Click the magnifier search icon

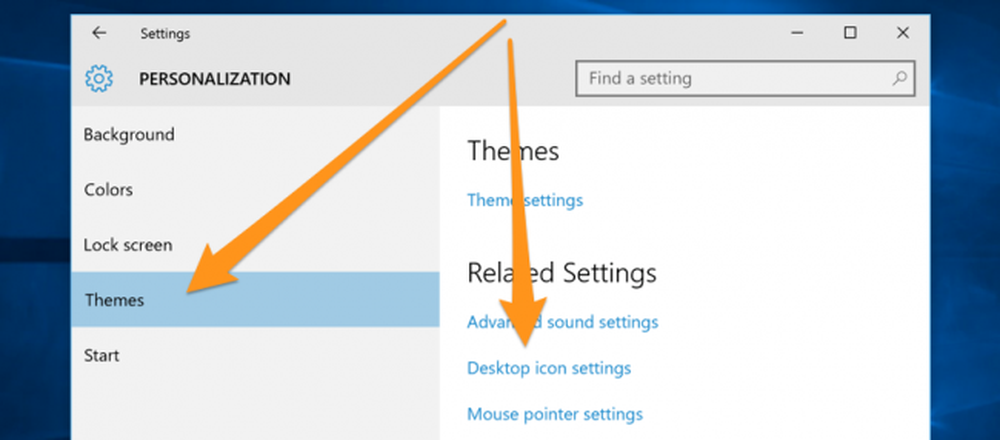tap(899, 78)
